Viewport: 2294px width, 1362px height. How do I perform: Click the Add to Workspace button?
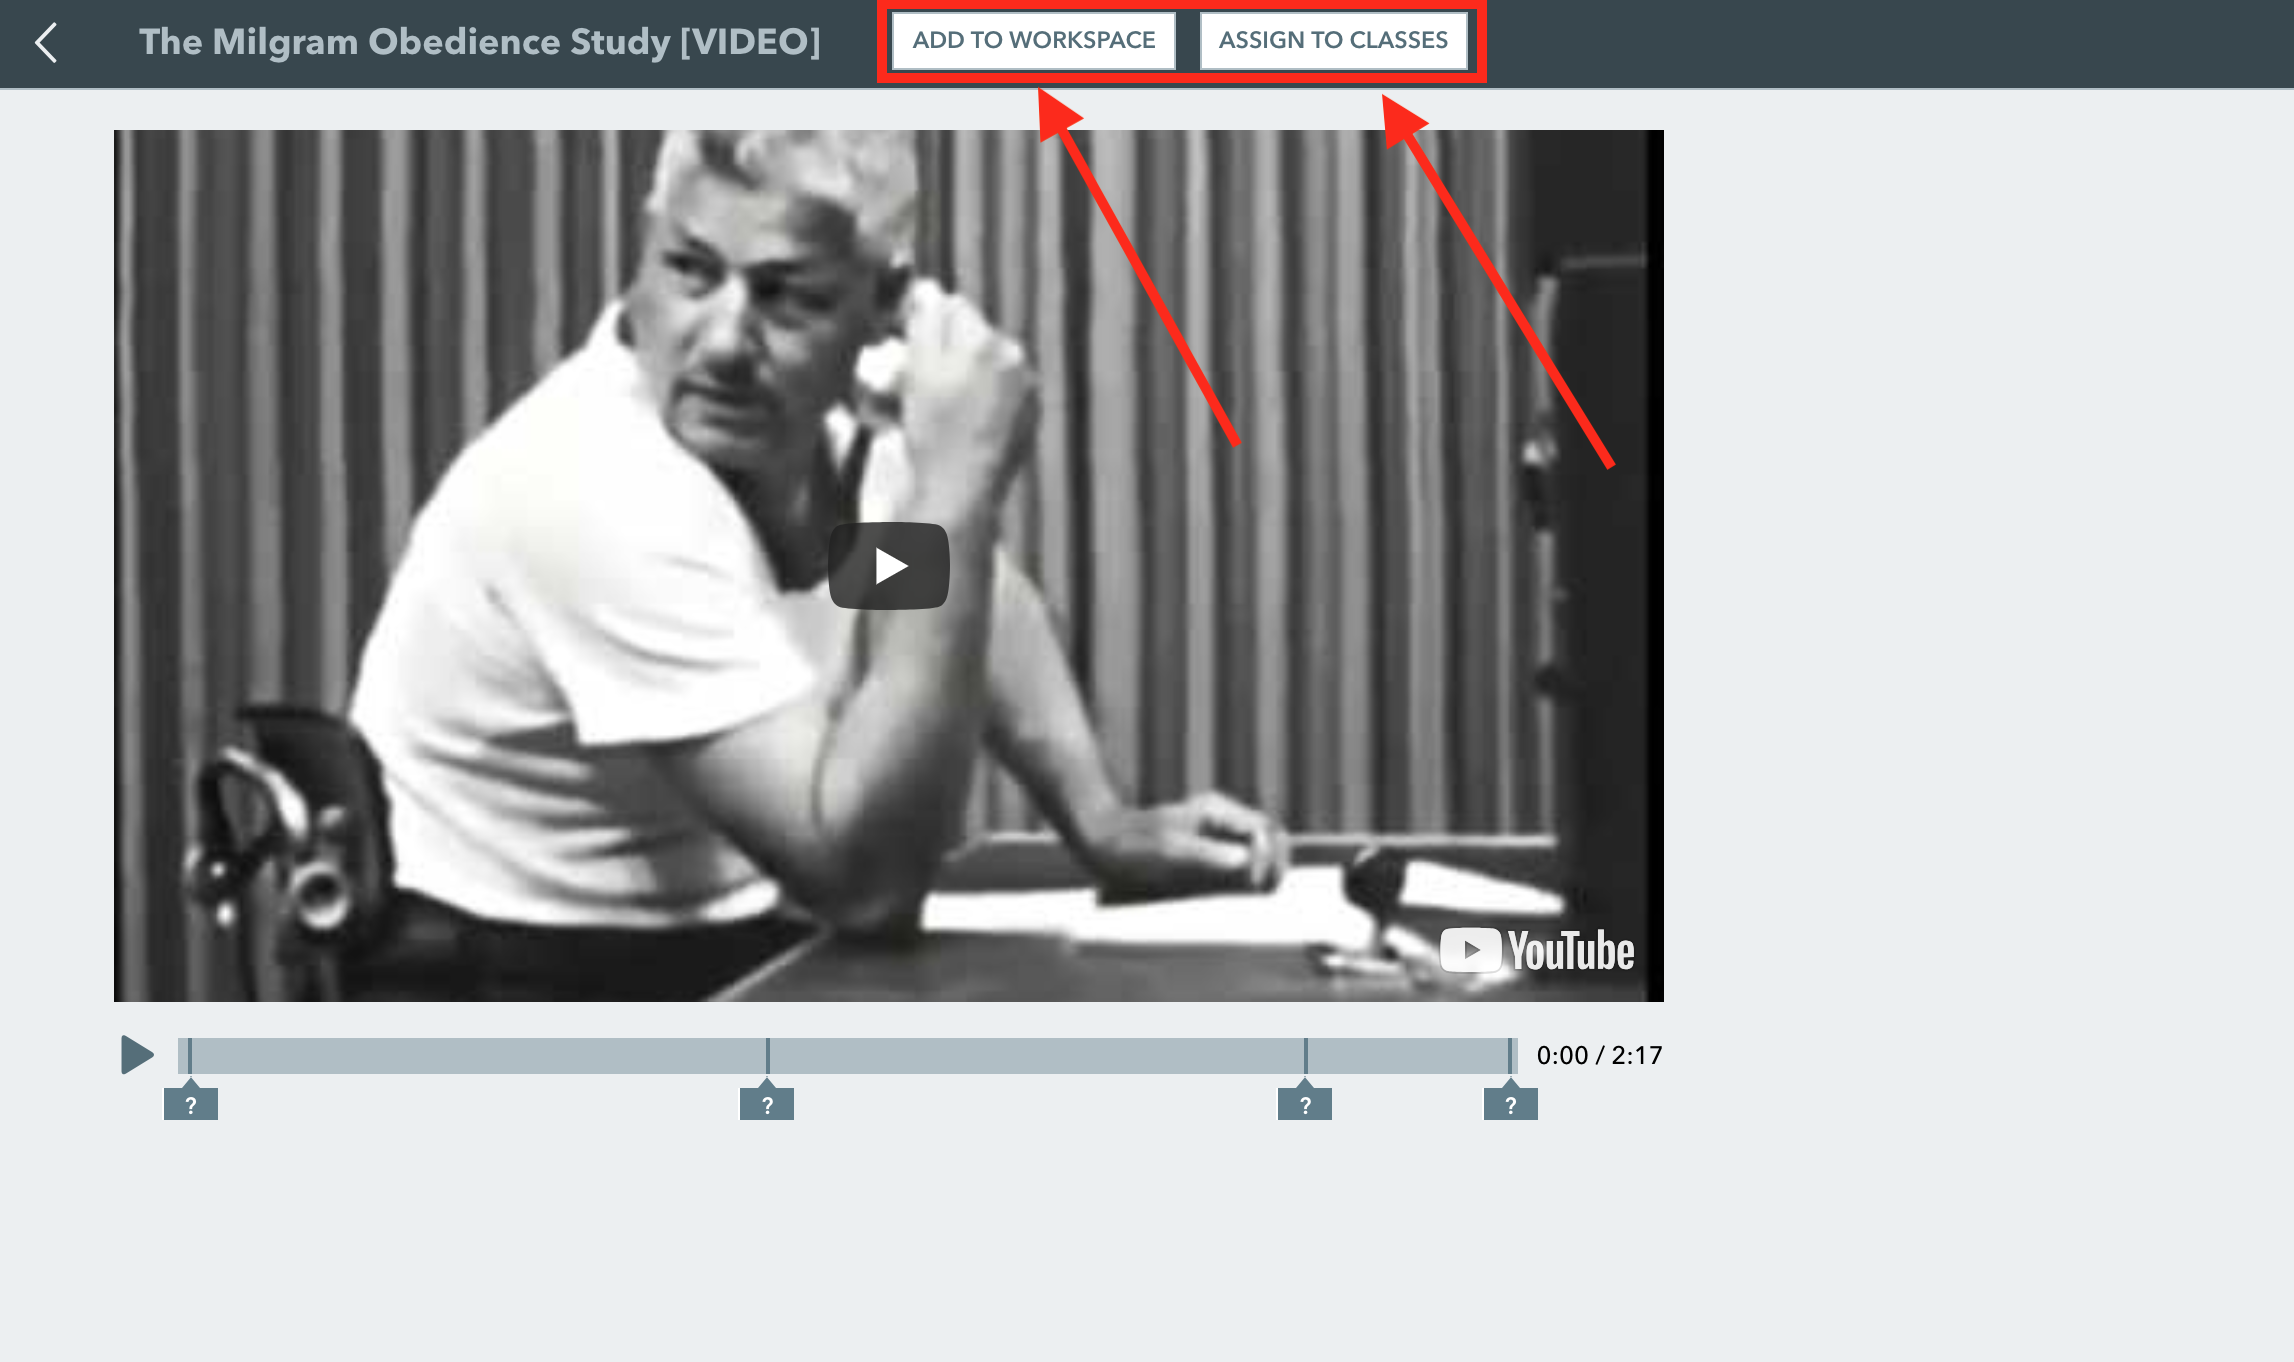click(1033, 40)
